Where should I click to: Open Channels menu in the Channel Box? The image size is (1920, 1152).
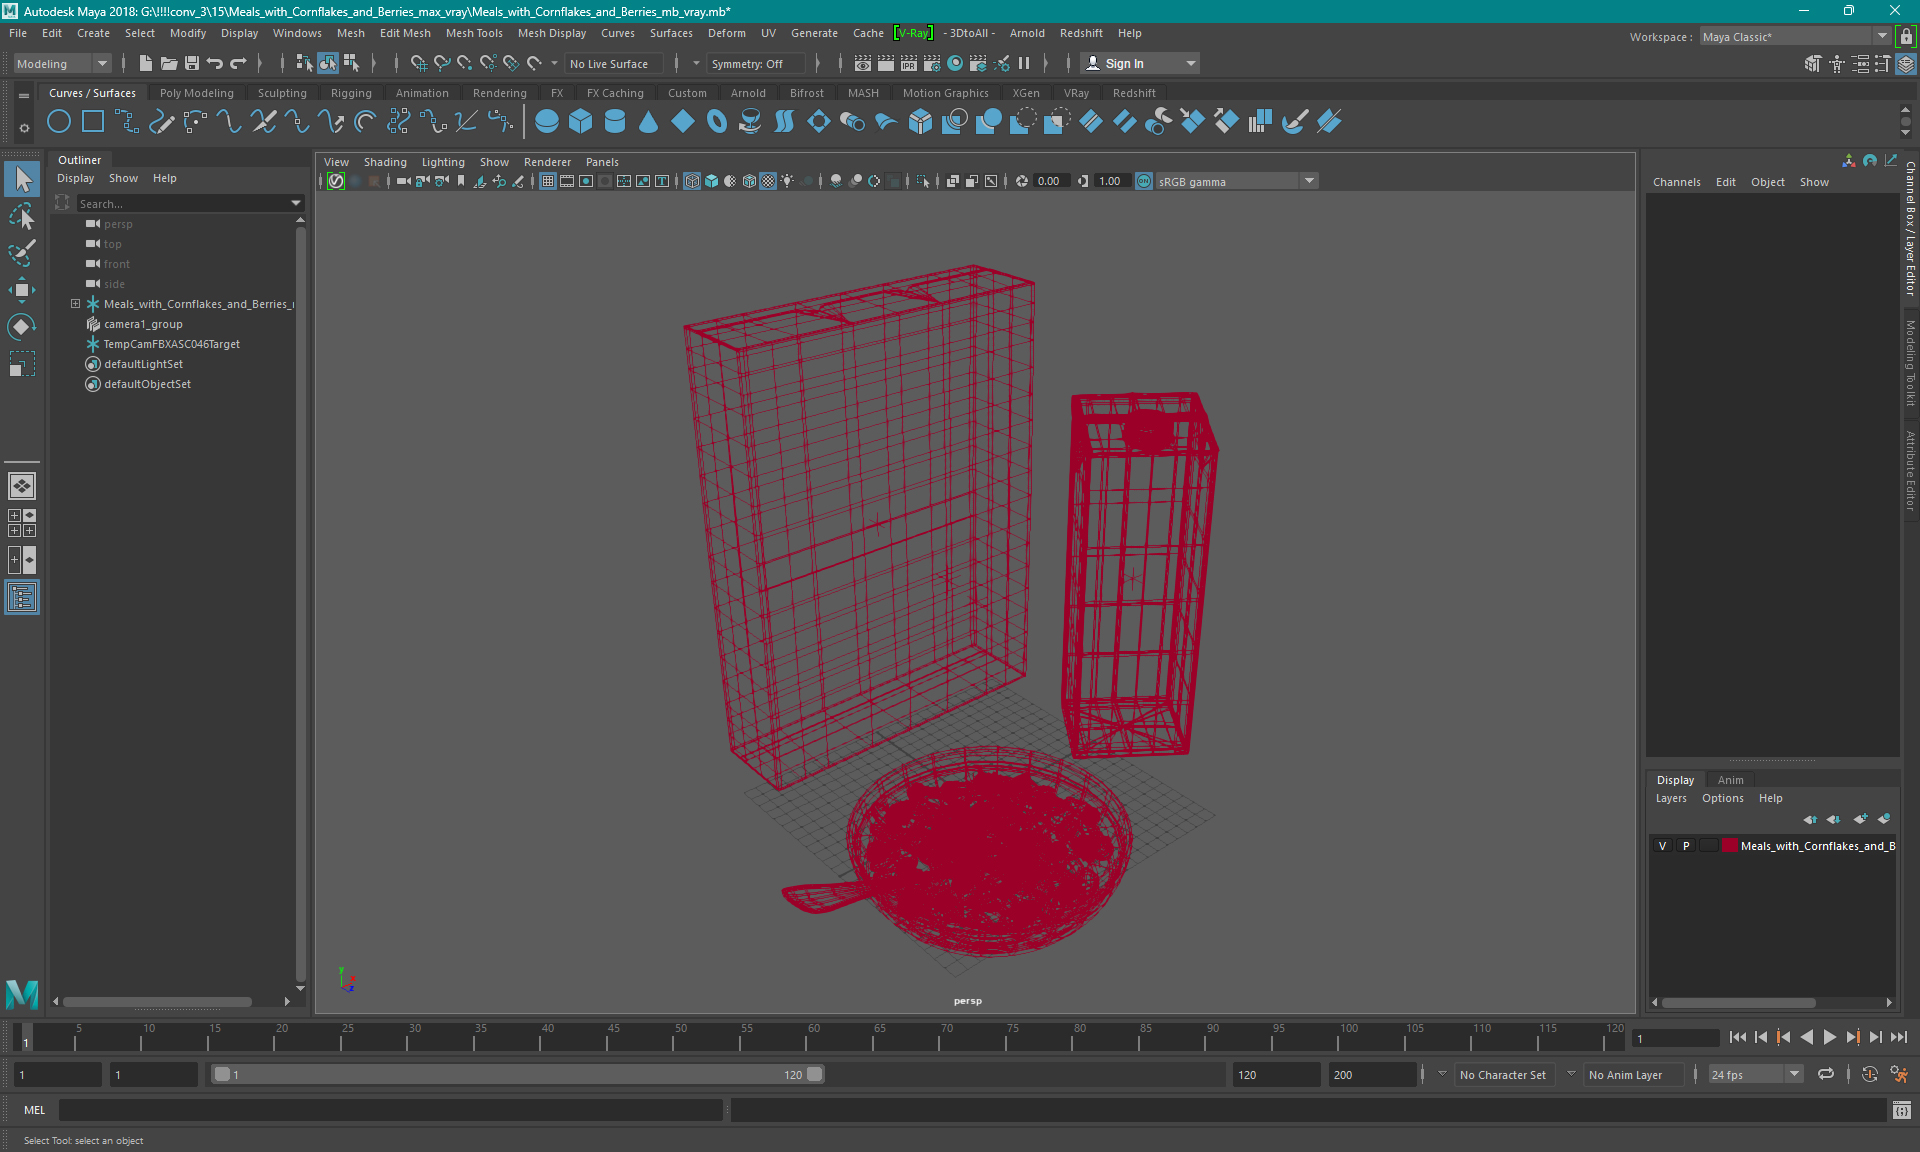tap(1676, 182)
